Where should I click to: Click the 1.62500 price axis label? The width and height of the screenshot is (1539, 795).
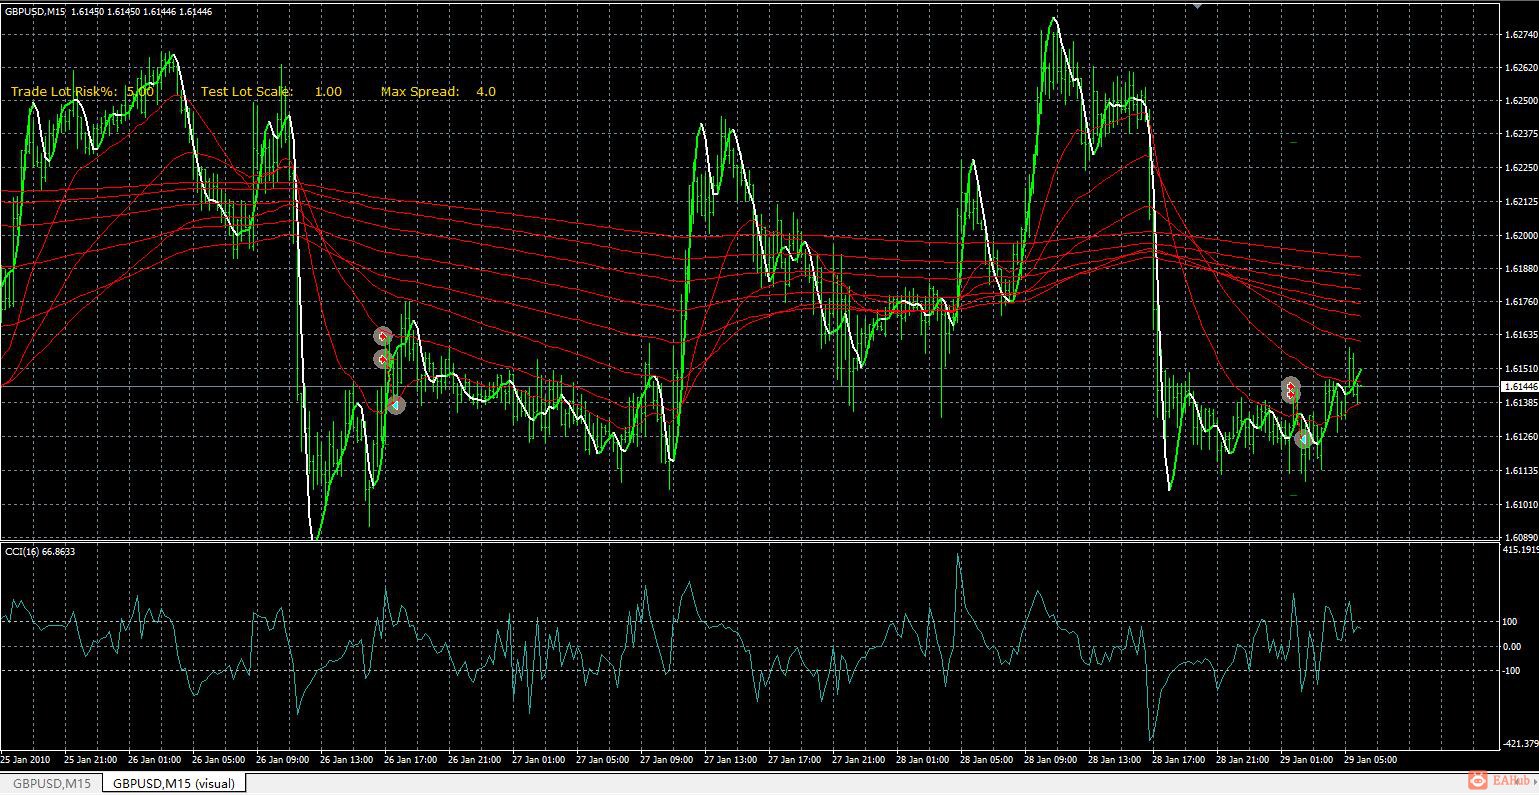pyautogui.click(x=1520, y=101)
